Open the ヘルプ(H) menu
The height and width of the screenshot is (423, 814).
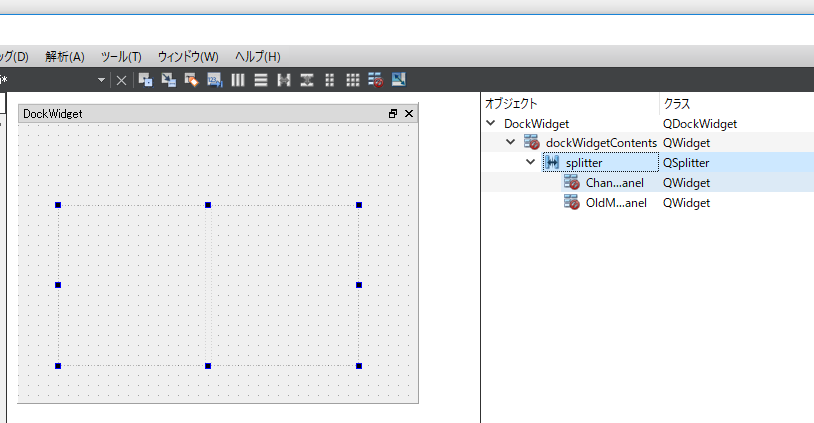click(257, 56)
